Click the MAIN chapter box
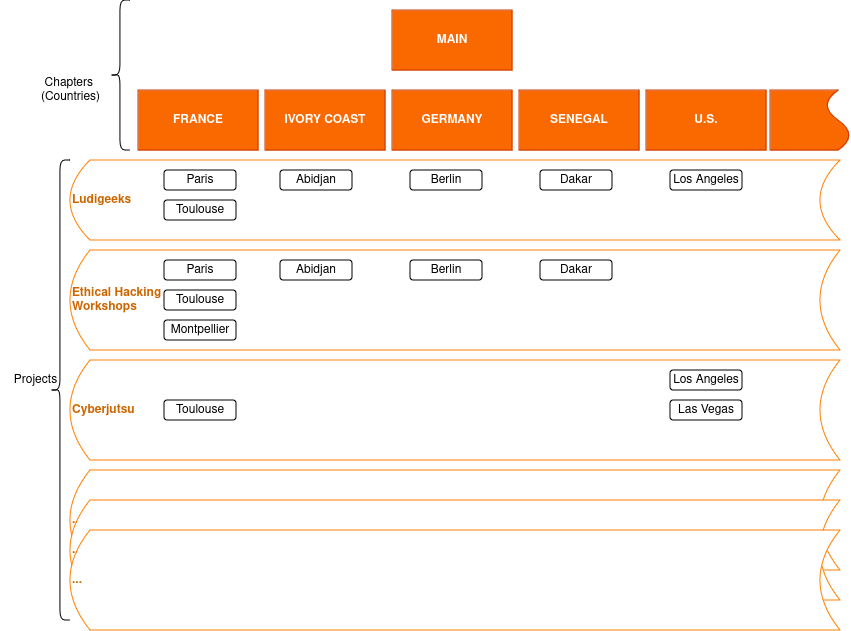Image resolution: width=851 pixels, height=631 pixels. (x=452, y=40)
